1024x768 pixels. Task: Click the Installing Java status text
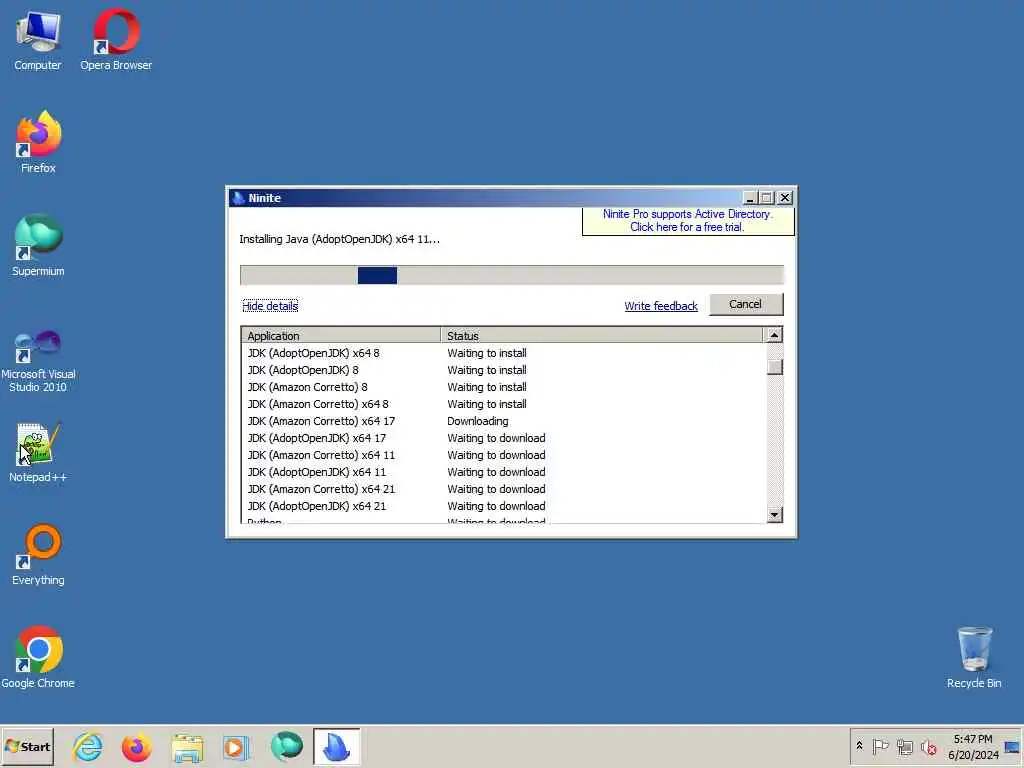pyautogui.click(x=339, y=239)
